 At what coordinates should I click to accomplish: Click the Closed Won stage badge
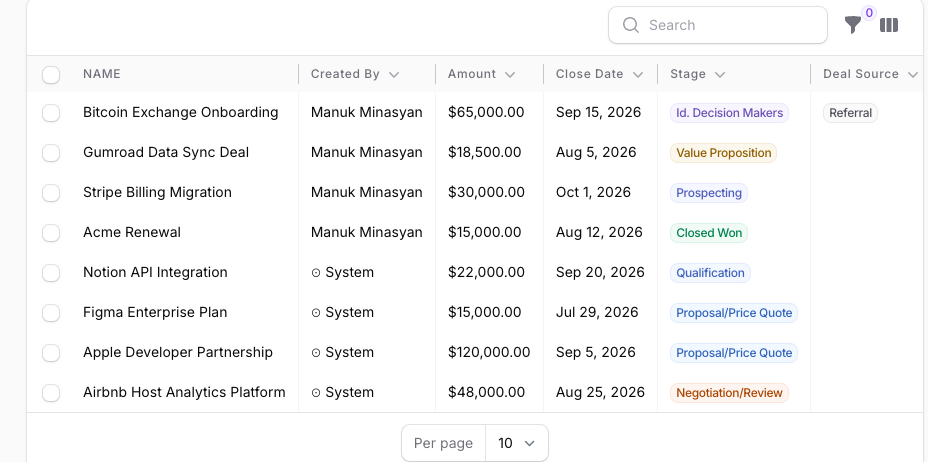point(708,233)
